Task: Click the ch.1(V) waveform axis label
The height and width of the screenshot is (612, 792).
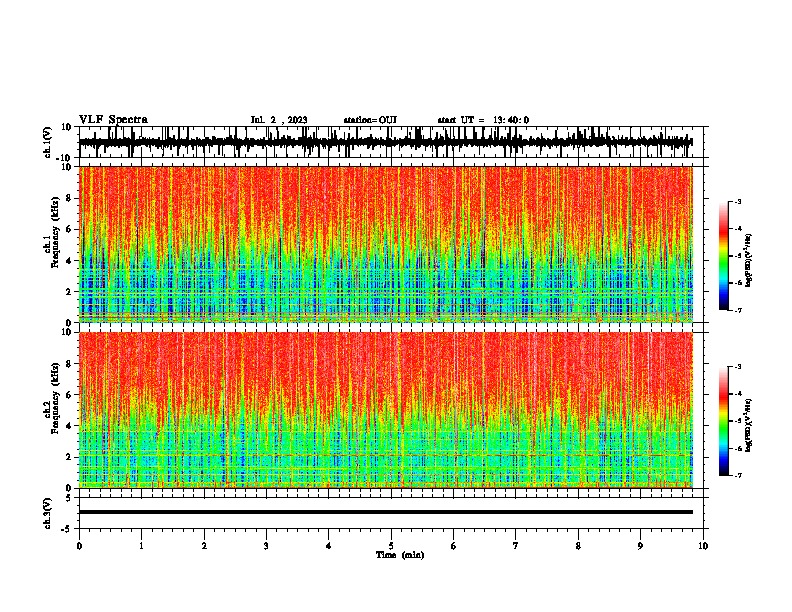Action: tap(48, 142)
